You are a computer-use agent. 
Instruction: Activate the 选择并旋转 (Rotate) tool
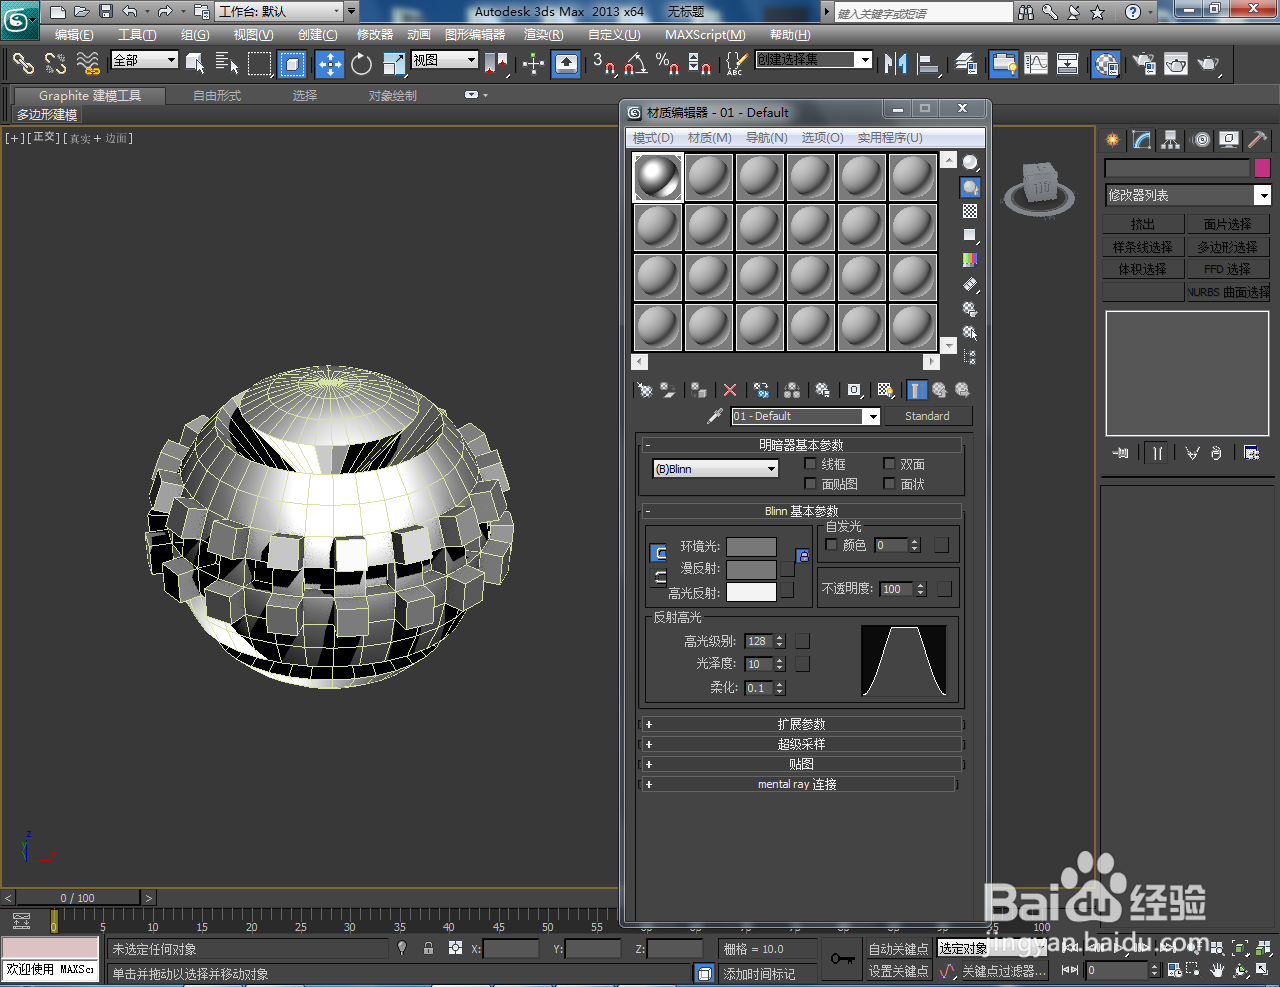(360, 64)
